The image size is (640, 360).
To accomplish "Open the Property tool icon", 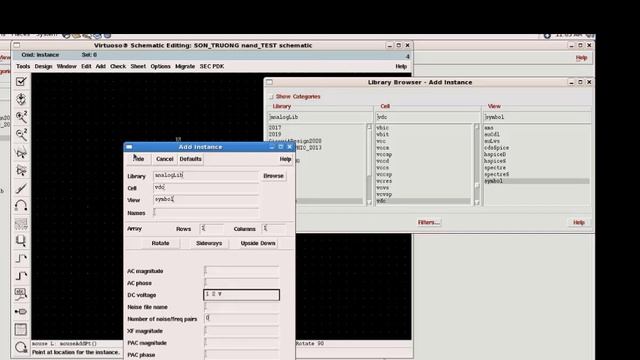I will pyautogui.click(x=21, y=223).
